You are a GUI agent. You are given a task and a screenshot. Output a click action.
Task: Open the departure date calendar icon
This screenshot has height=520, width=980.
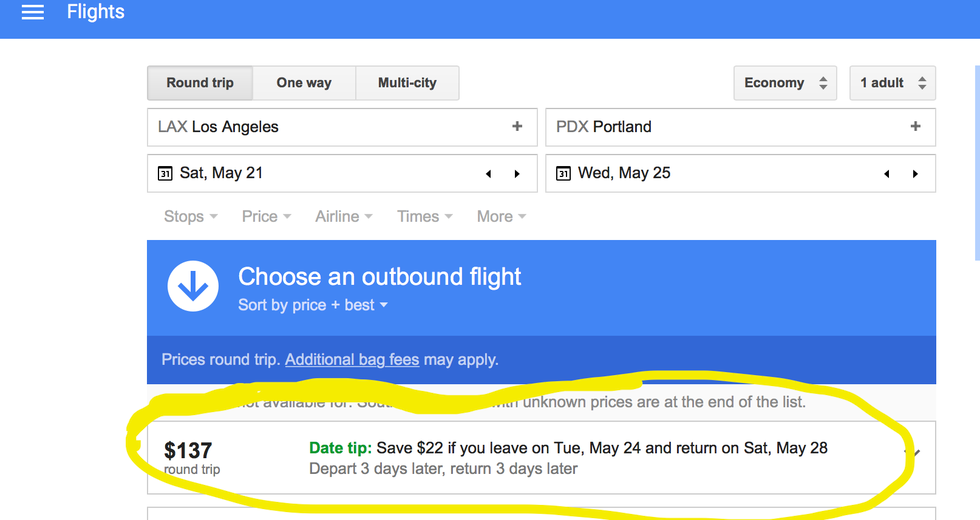click(x=165, y=174)
